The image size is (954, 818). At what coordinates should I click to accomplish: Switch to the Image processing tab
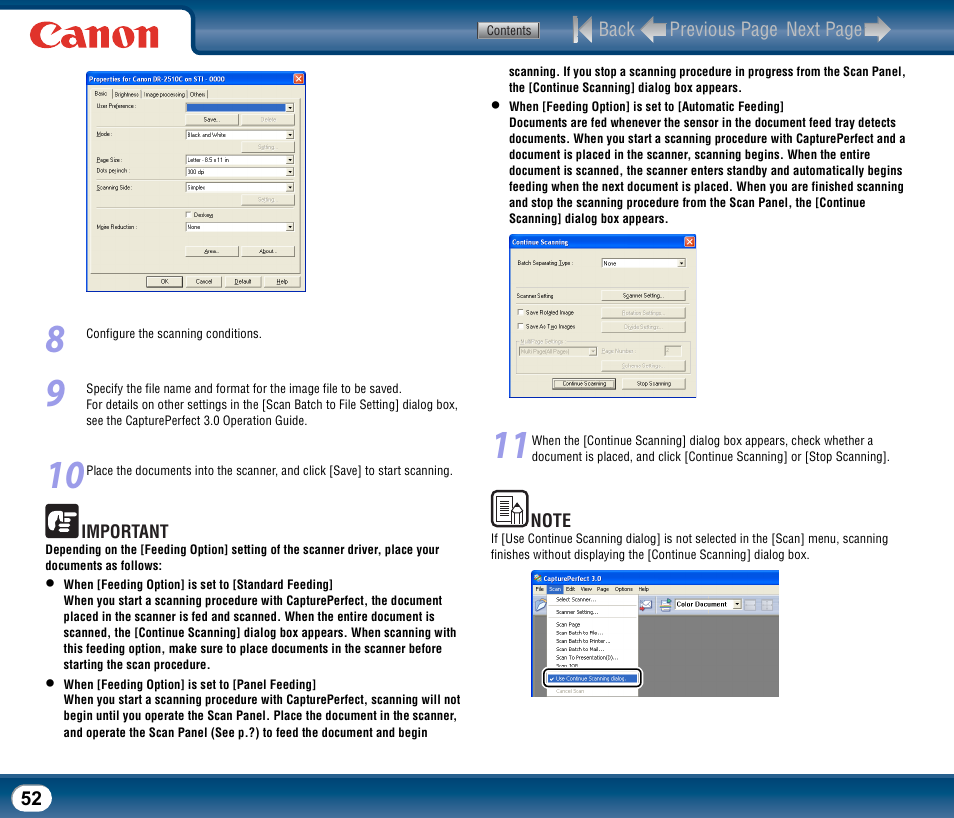164,94
